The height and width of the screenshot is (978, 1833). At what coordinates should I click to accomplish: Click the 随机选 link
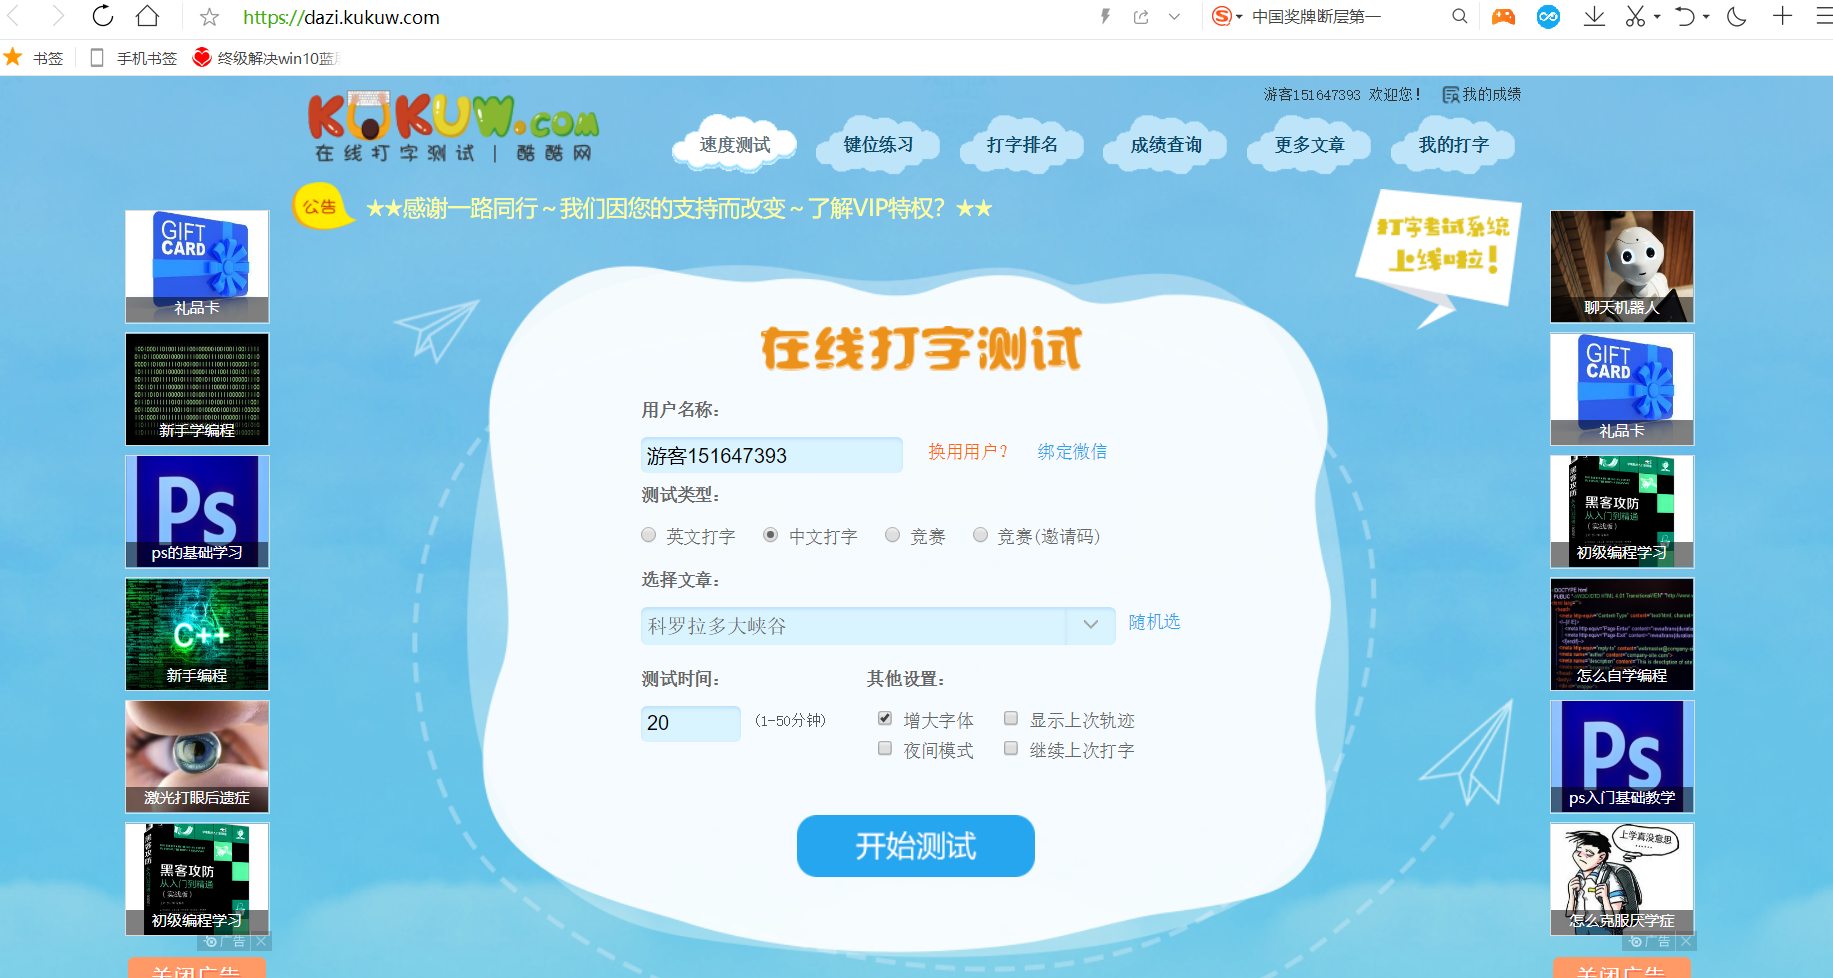coord(1155,621)
